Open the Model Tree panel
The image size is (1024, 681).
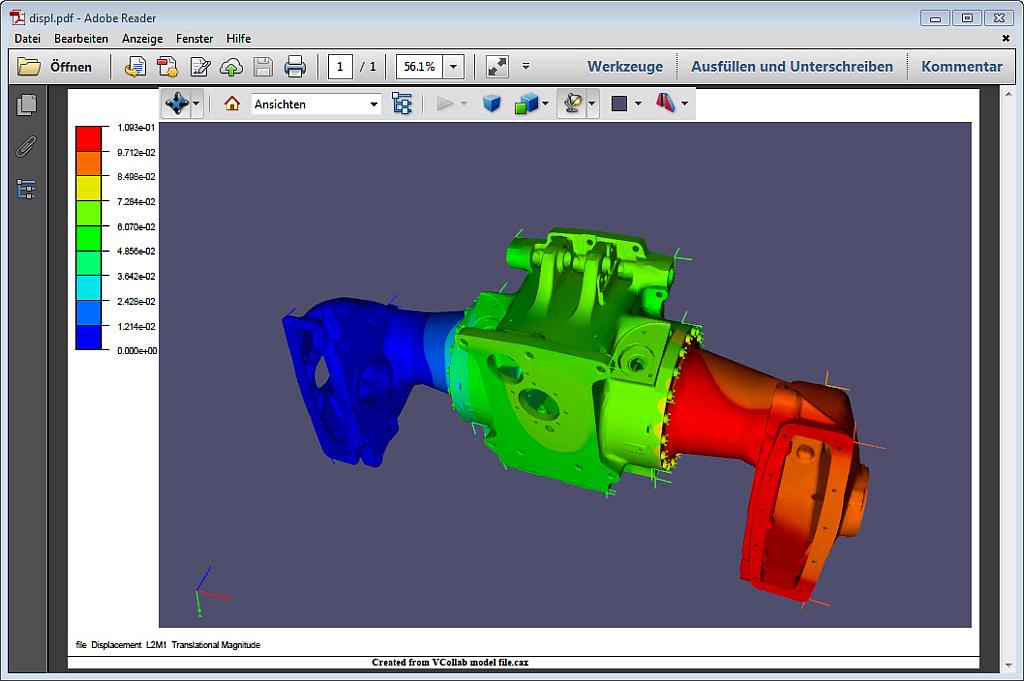[x=403, y=103]
